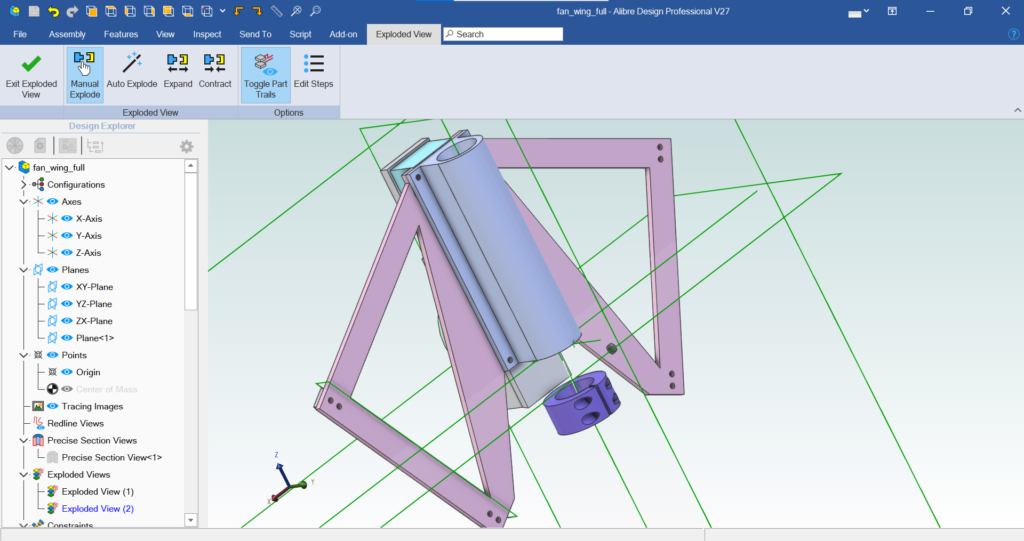Collapse the Planes tree node

click(x=24, y=270)
